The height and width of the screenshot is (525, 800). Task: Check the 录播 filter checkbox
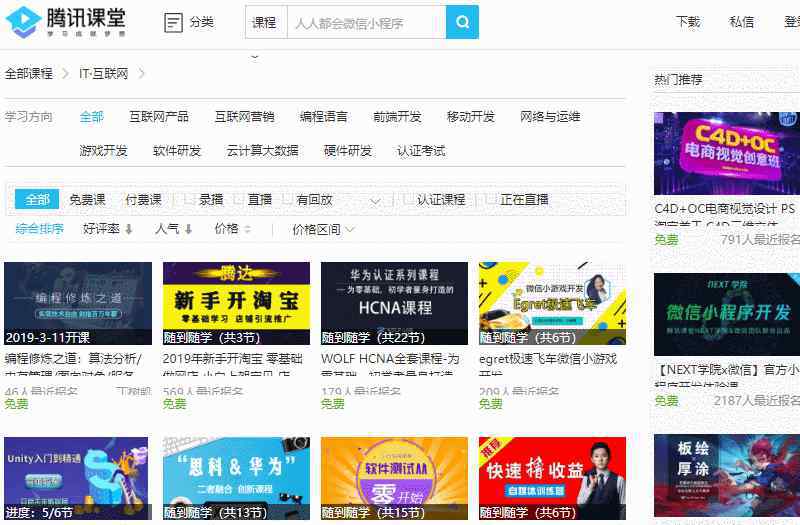point(189,199)
